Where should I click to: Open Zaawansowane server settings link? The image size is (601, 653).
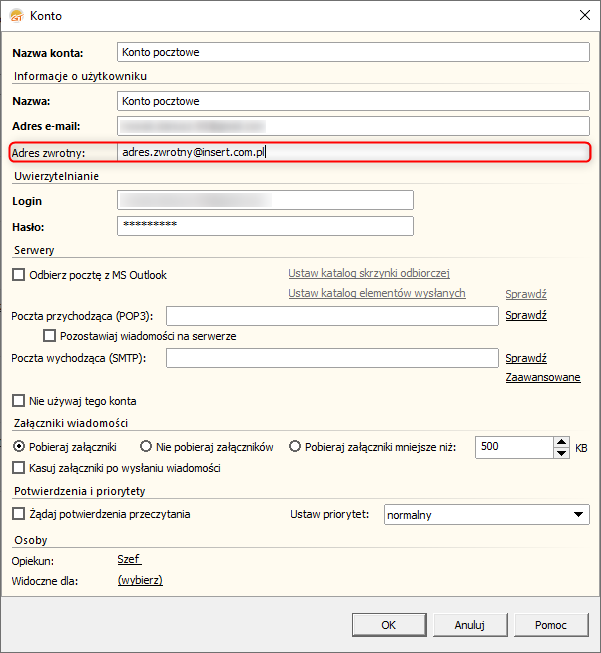click(543, 378)
